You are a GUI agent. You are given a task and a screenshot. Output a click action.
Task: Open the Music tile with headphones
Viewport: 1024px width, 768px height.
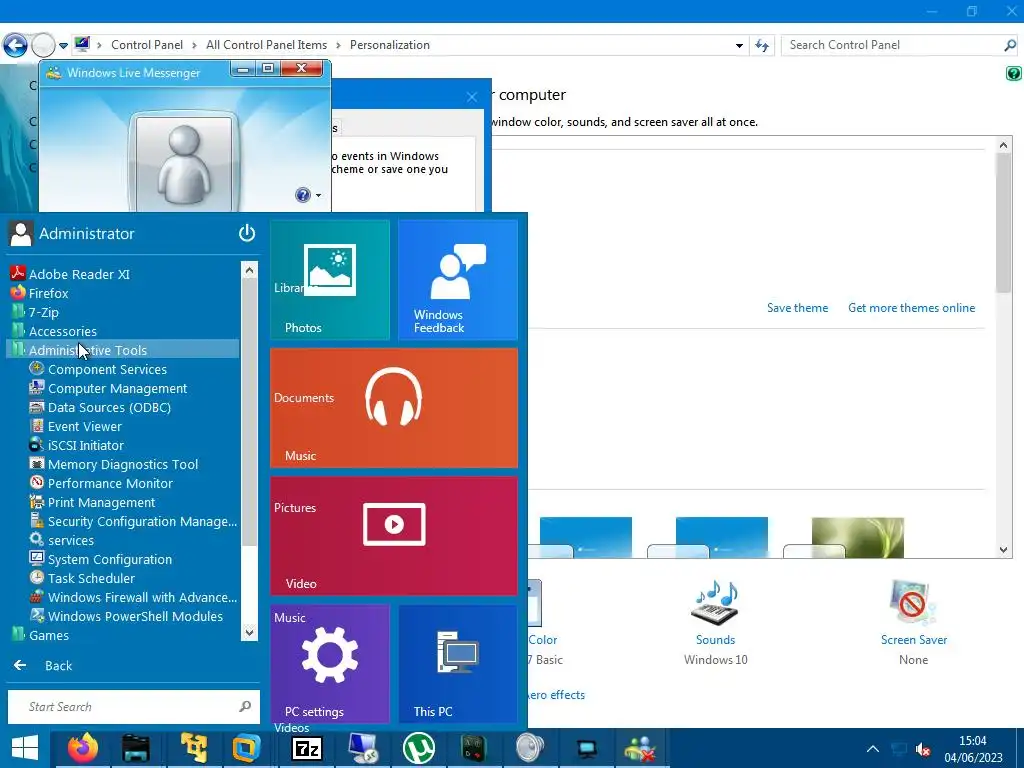394,408
